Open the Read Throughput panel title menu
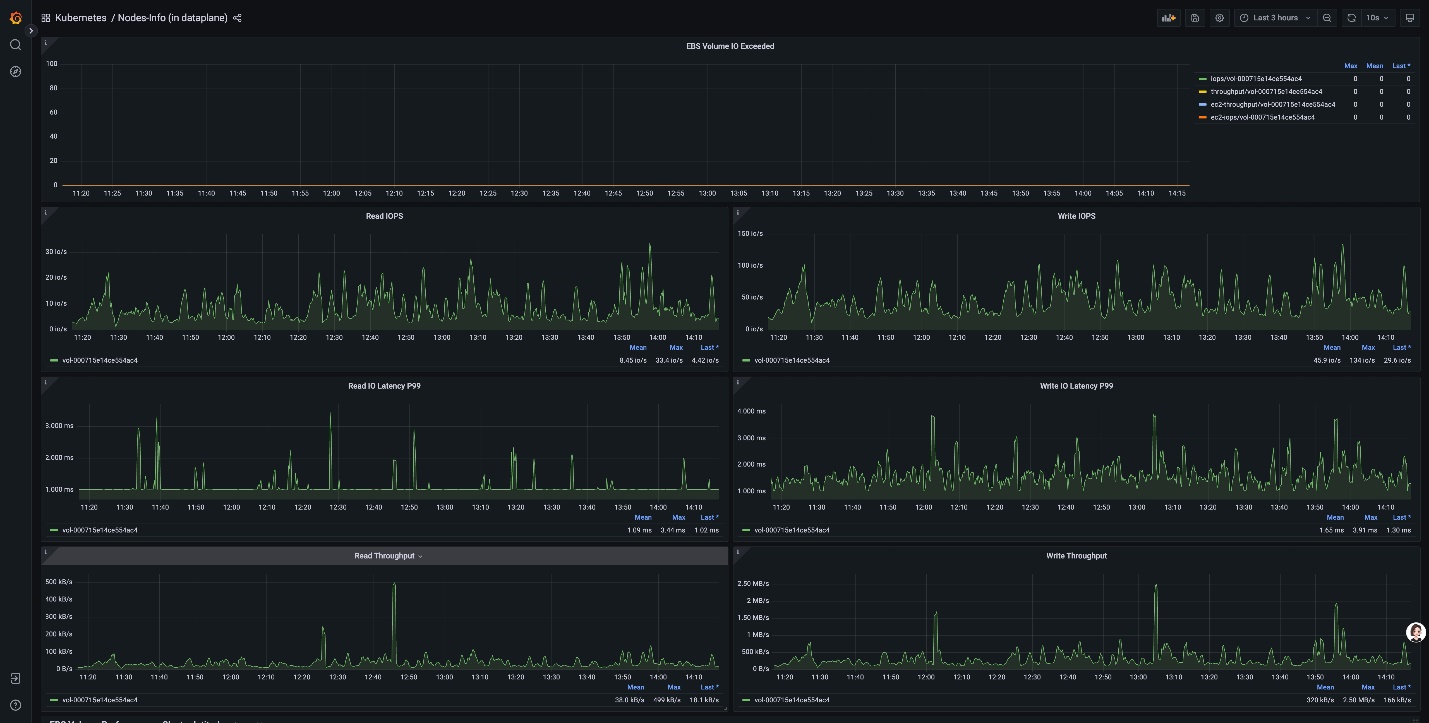The height and width of the screenshot is (723, 1429). 384,556
